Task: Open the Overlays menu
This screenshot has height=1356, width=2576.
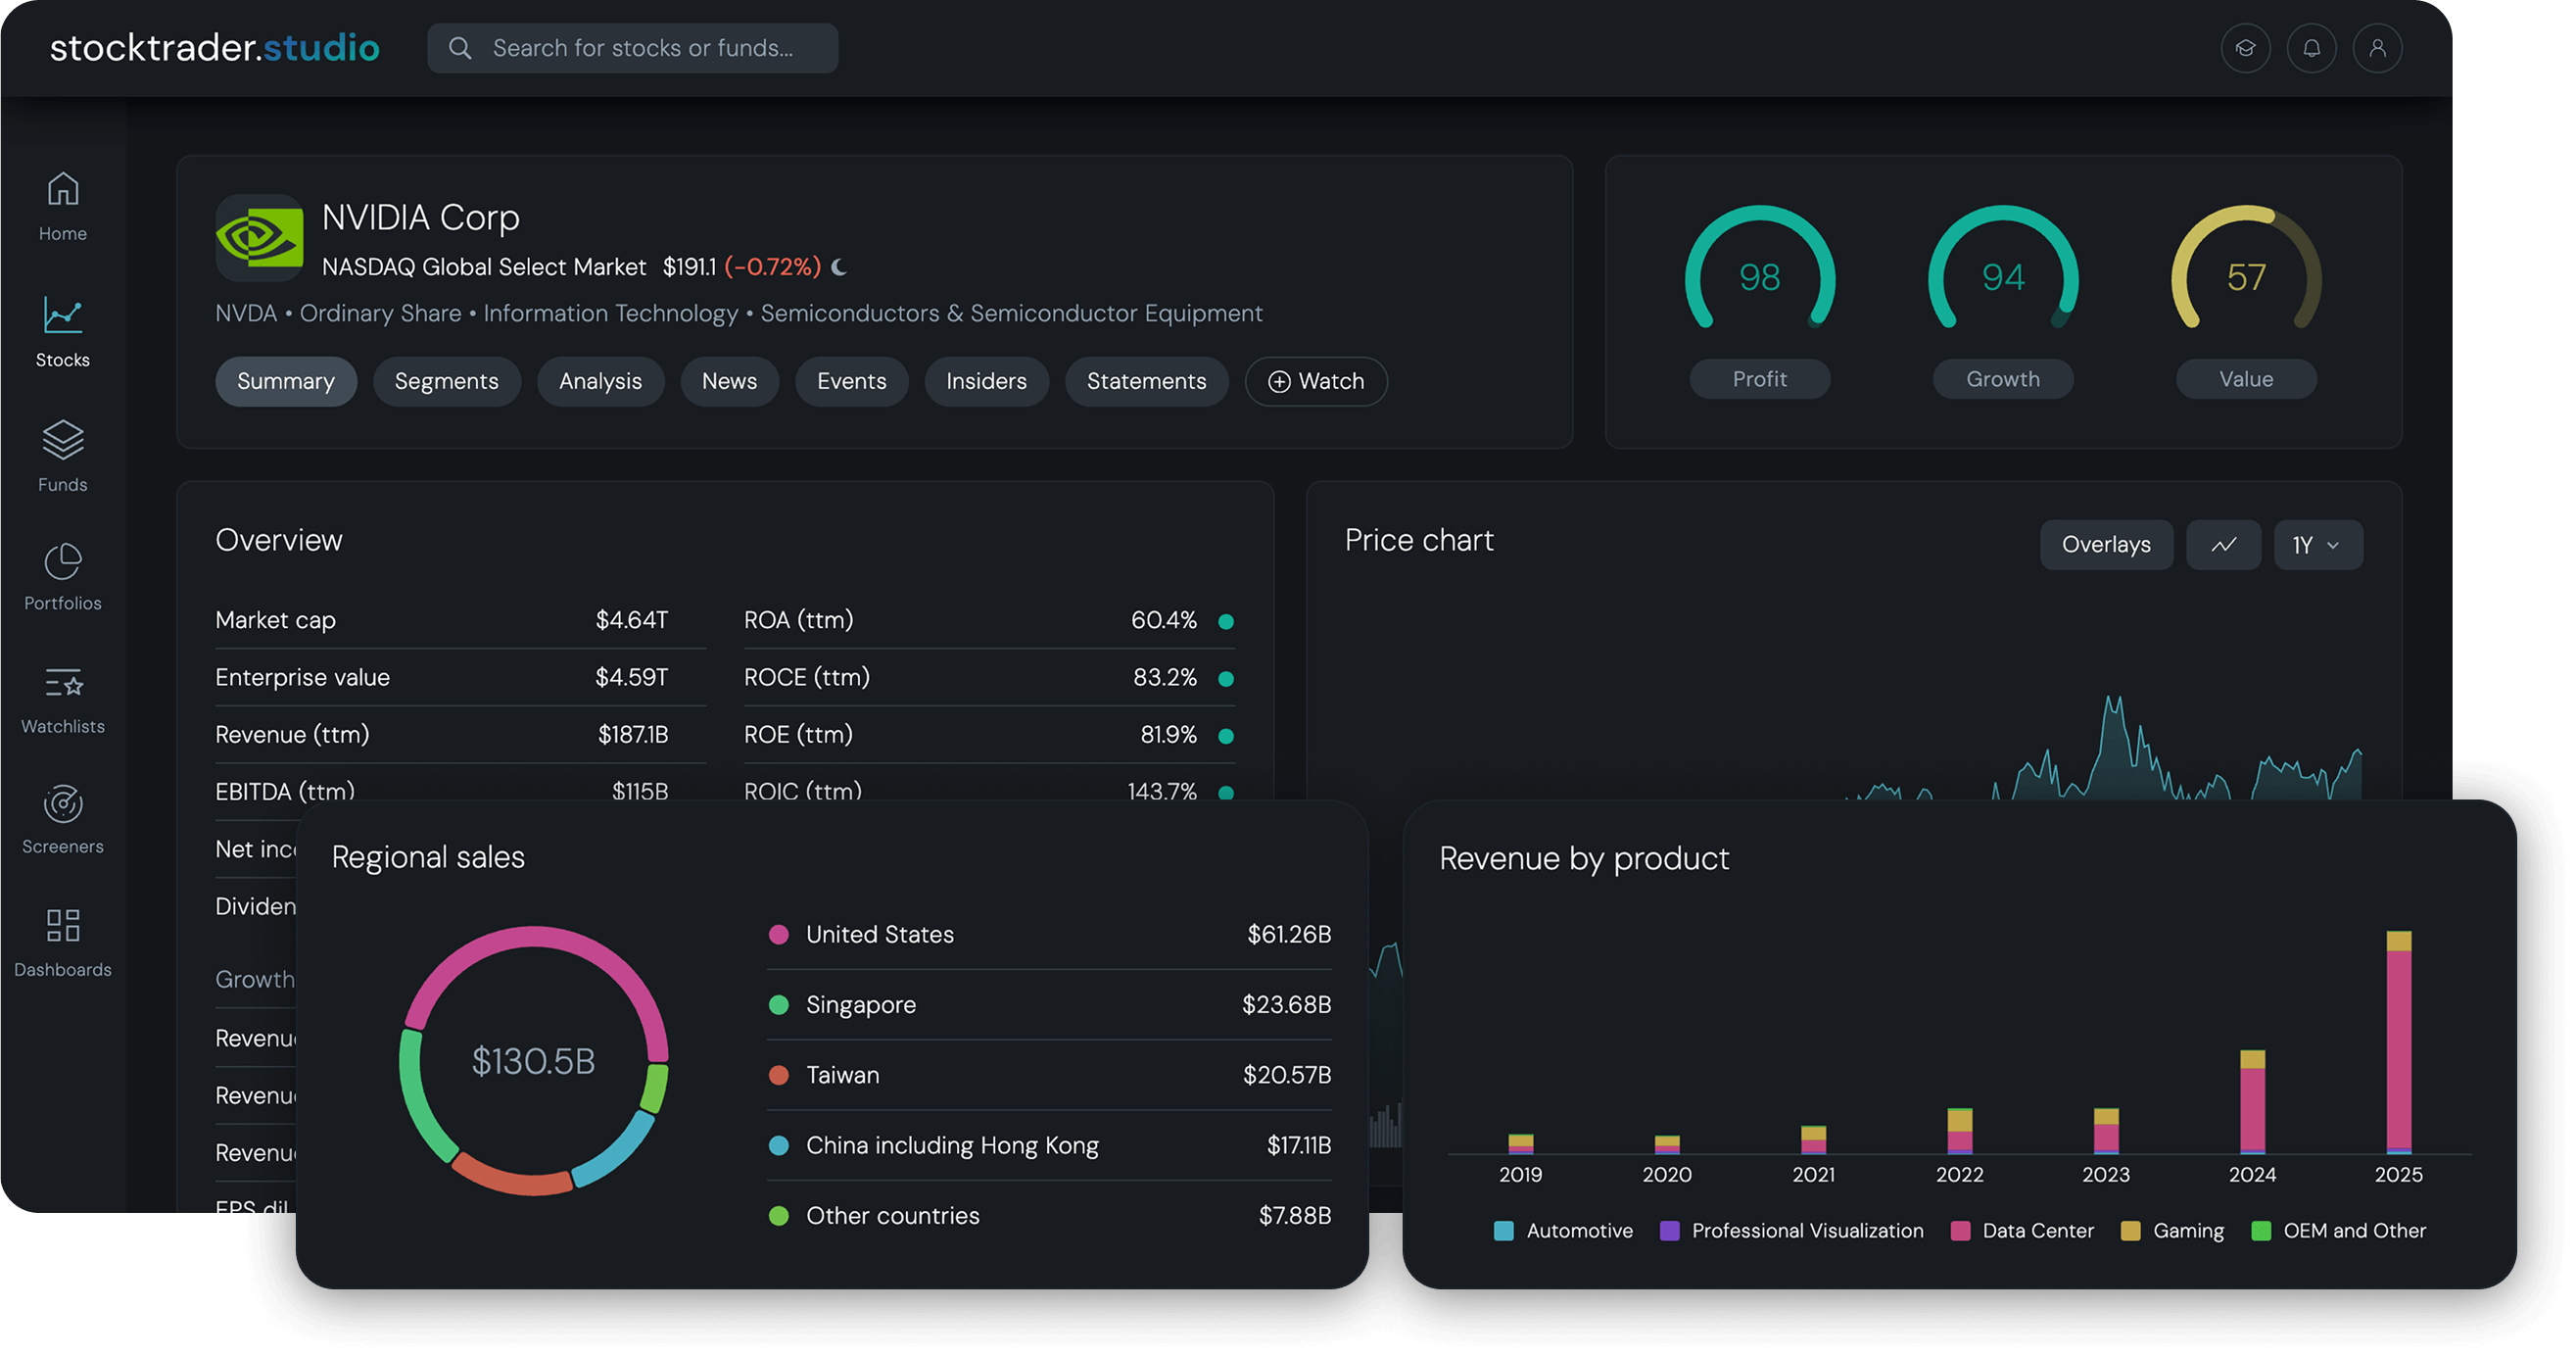Action: [2105, 545]
